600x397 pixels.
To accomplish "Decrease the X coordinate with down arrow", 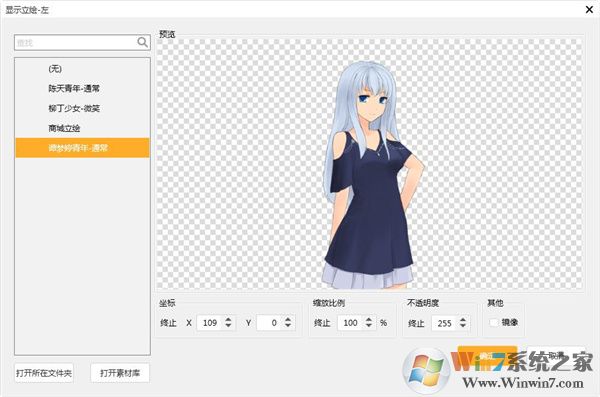I will (228, 326).
